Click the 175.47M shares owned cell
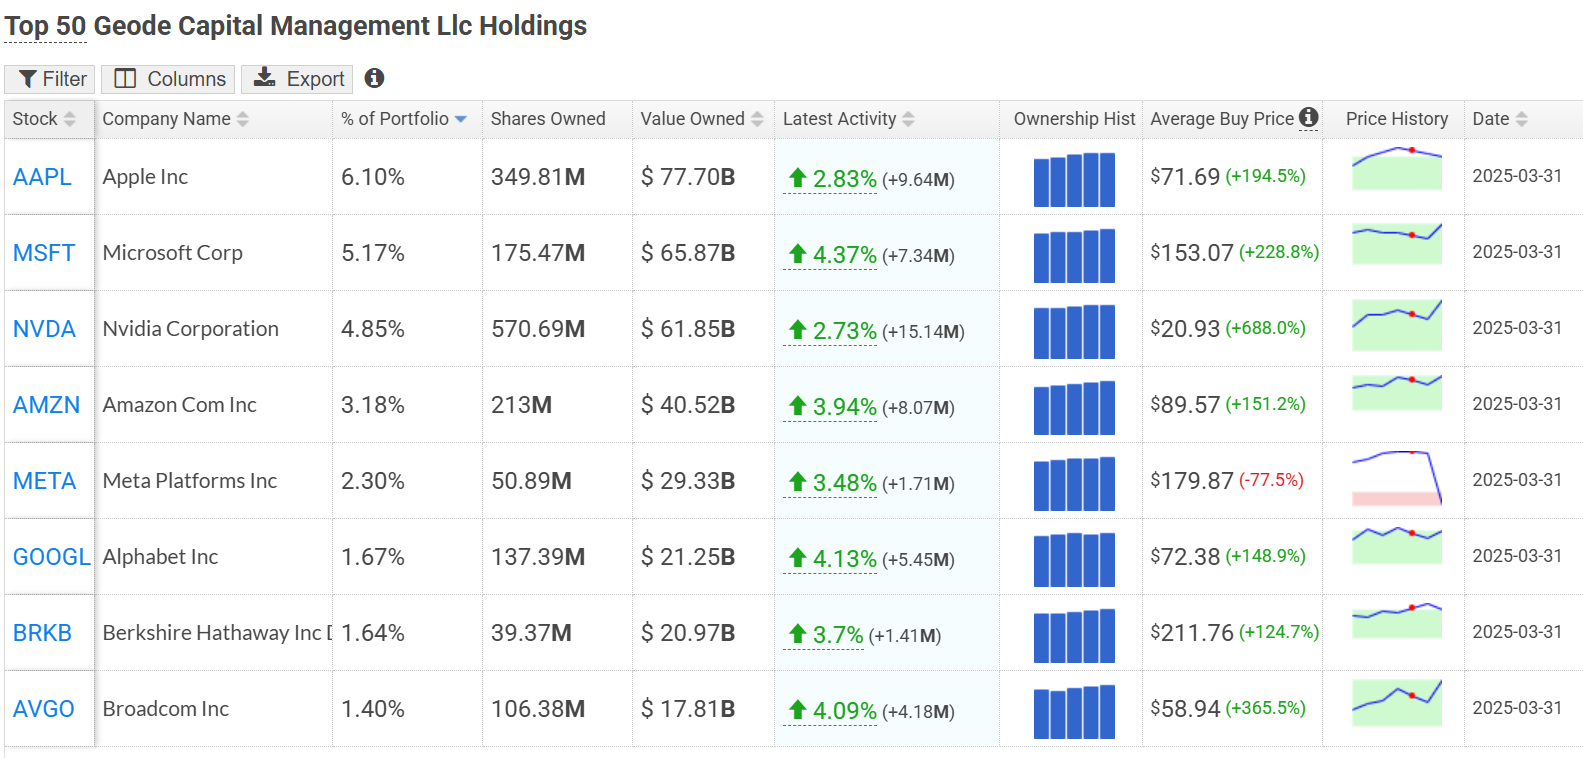The width and height of the screenshot is (1583, 758). pos(538,253)
